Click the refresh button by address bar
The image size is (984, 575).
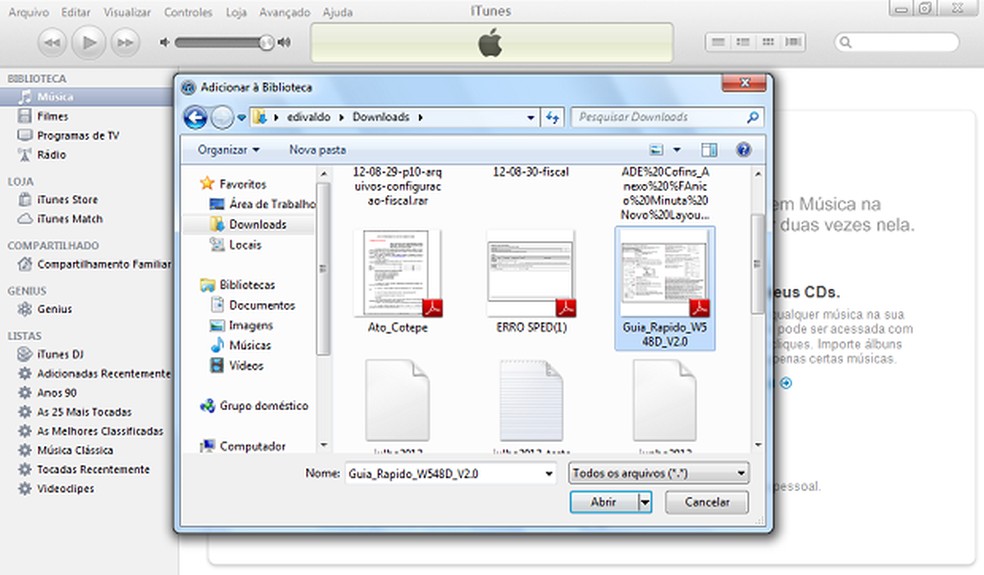click(x=552, y=117)
